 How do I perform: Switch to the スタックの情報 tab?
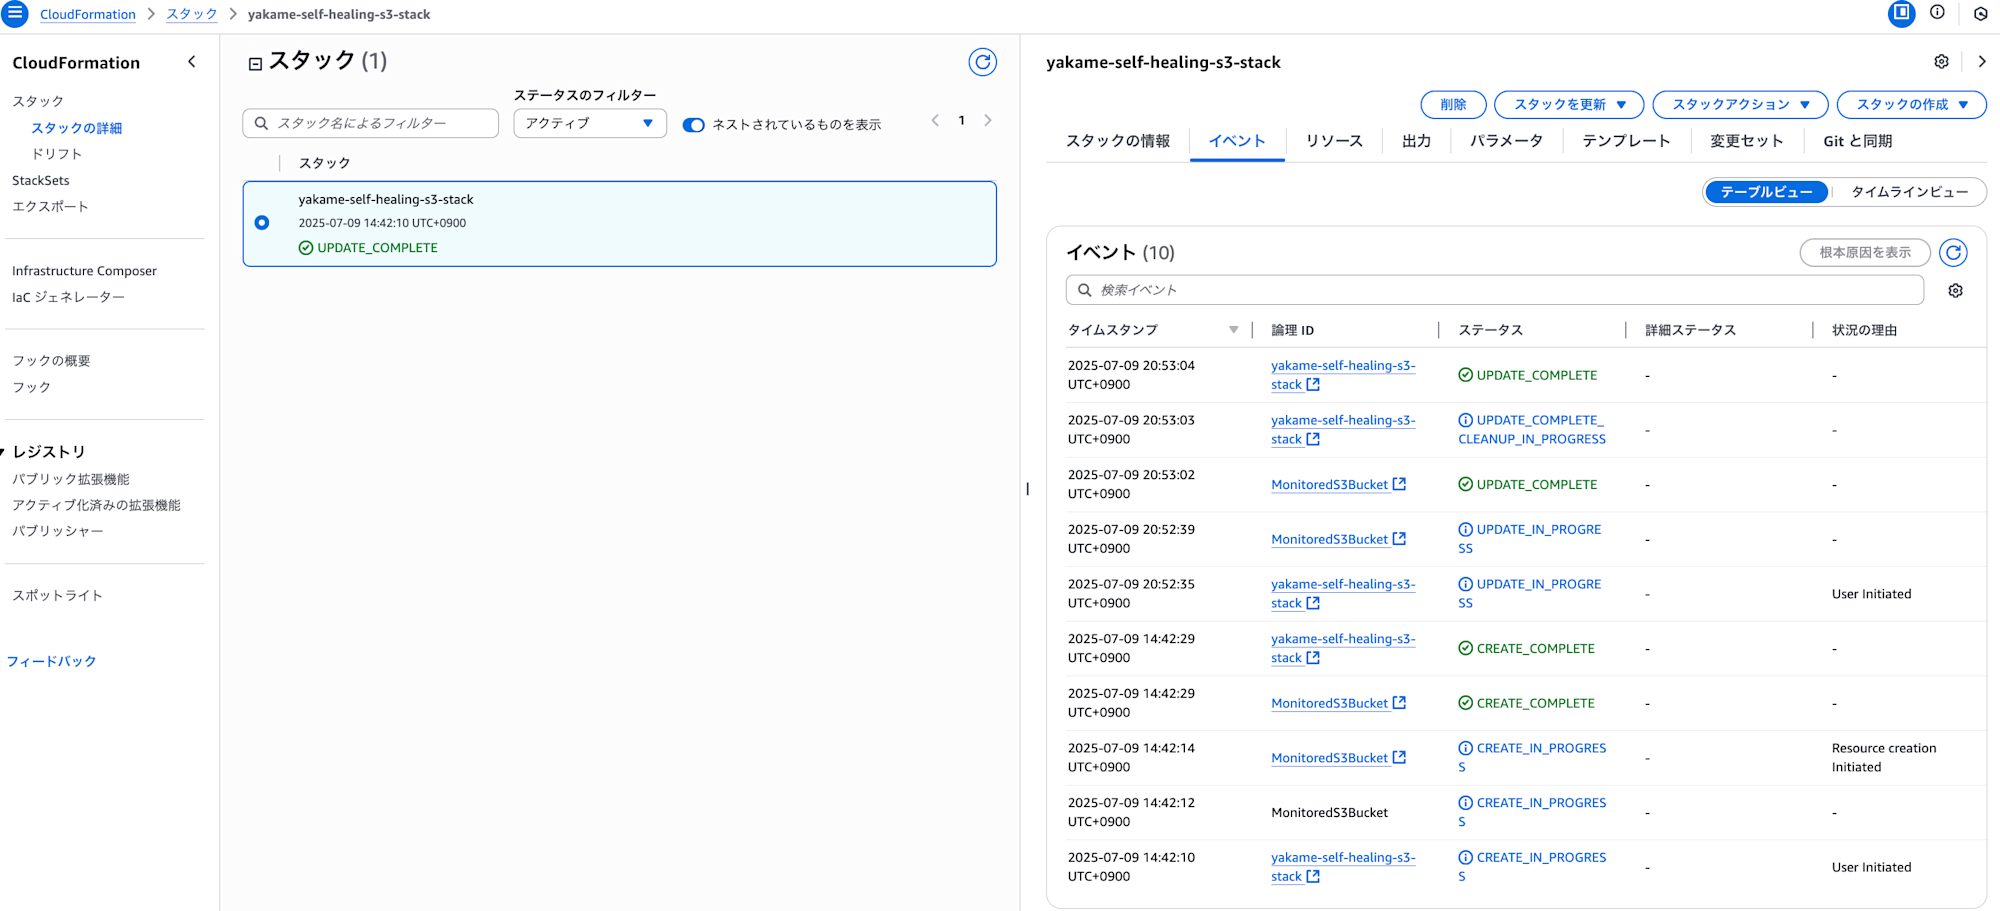[x=1117, y=141]
